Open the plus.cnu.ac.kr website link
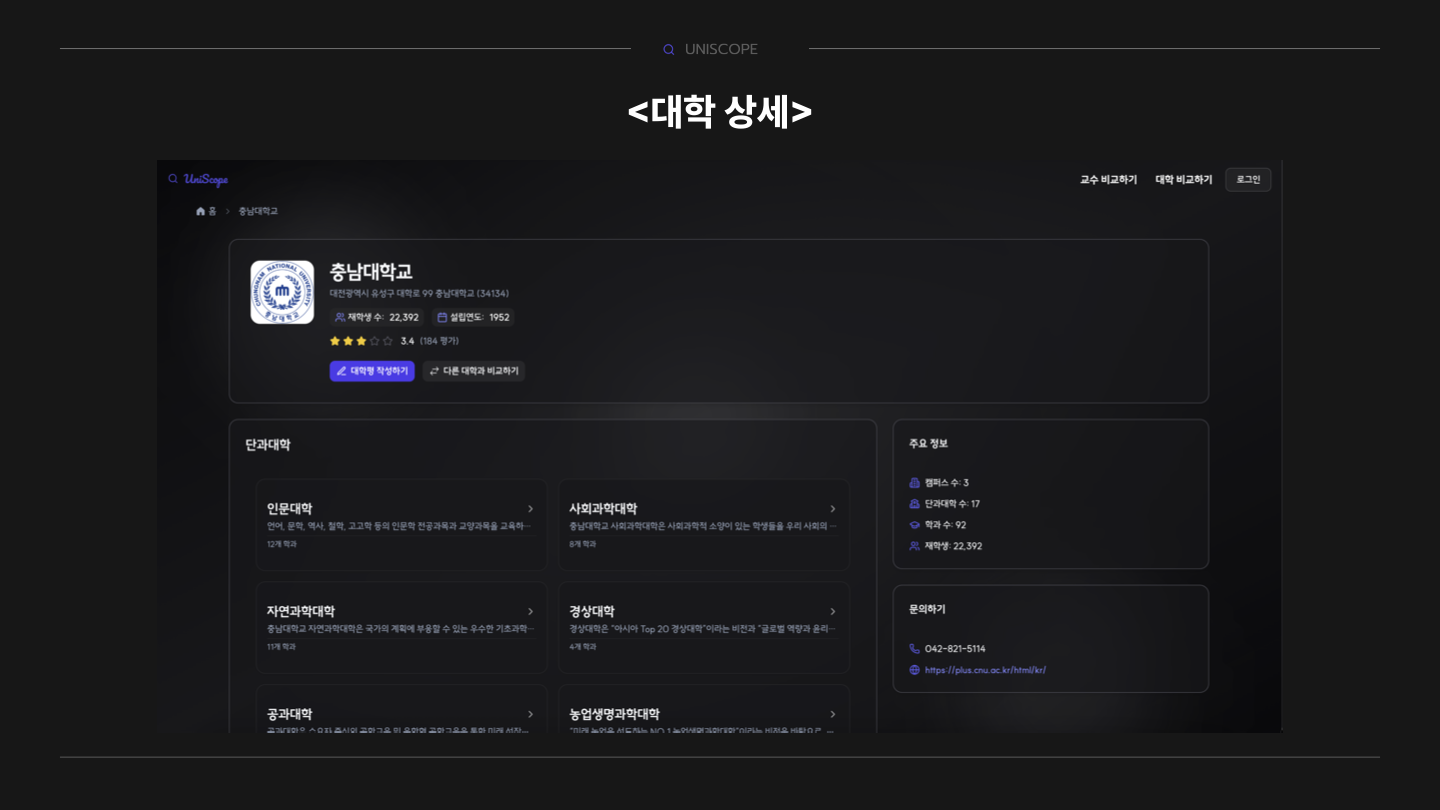This screenshot has height=810, width=1440. point(985,670)
